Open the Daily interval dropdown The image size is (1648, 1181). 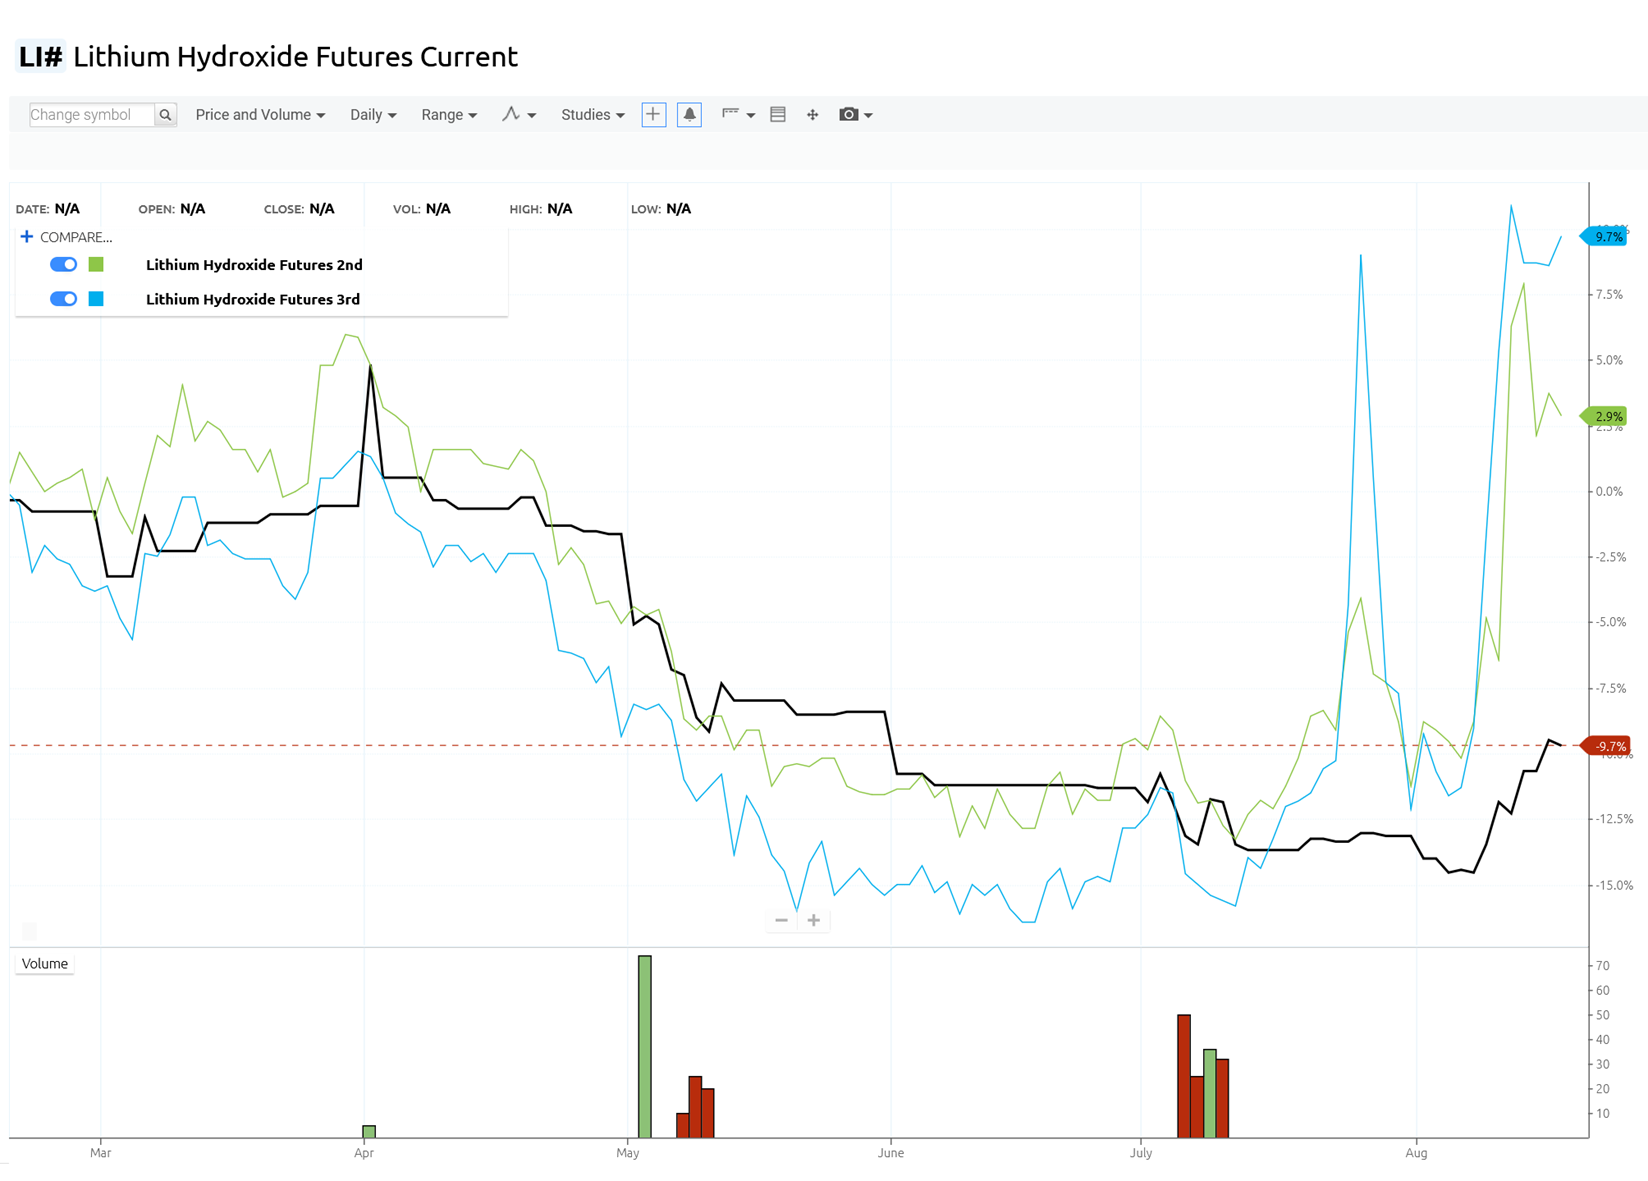coord(373,115)
